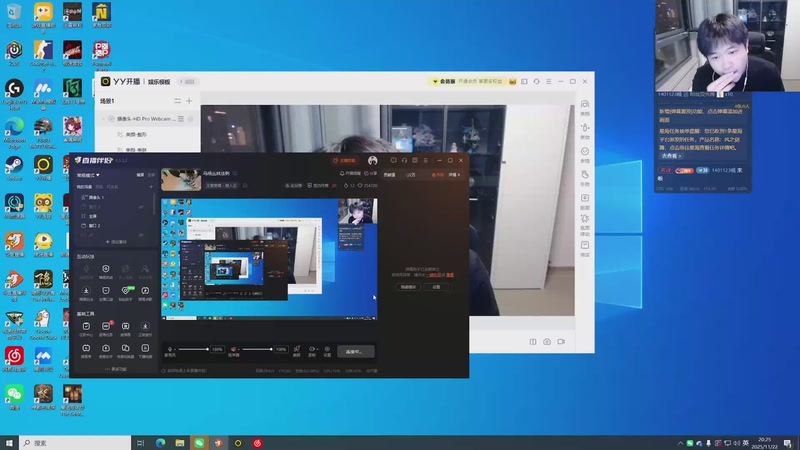Switch to 横屏 landscape orientation
The image size is (800, 450).
tap(140, 175)
